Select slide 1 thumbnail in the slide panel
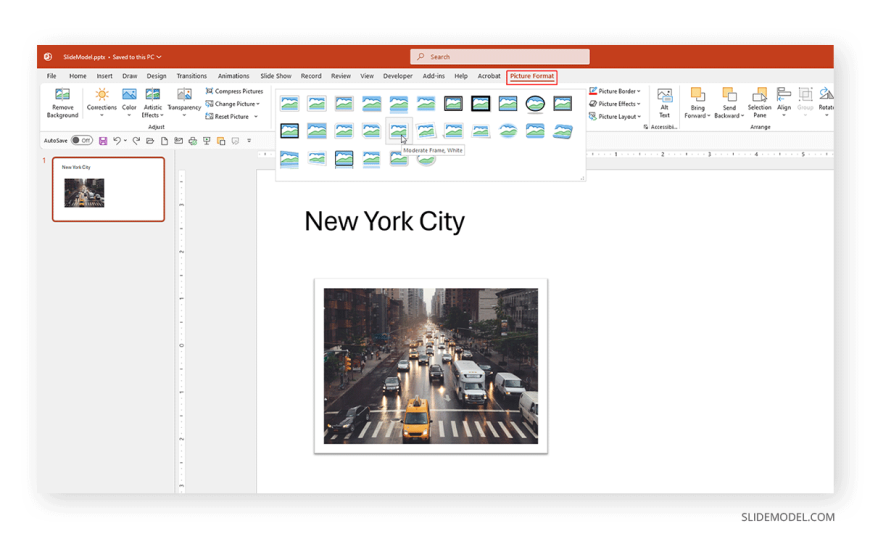Viewport: 870px width, 539px height. click(x=108, y=189)
